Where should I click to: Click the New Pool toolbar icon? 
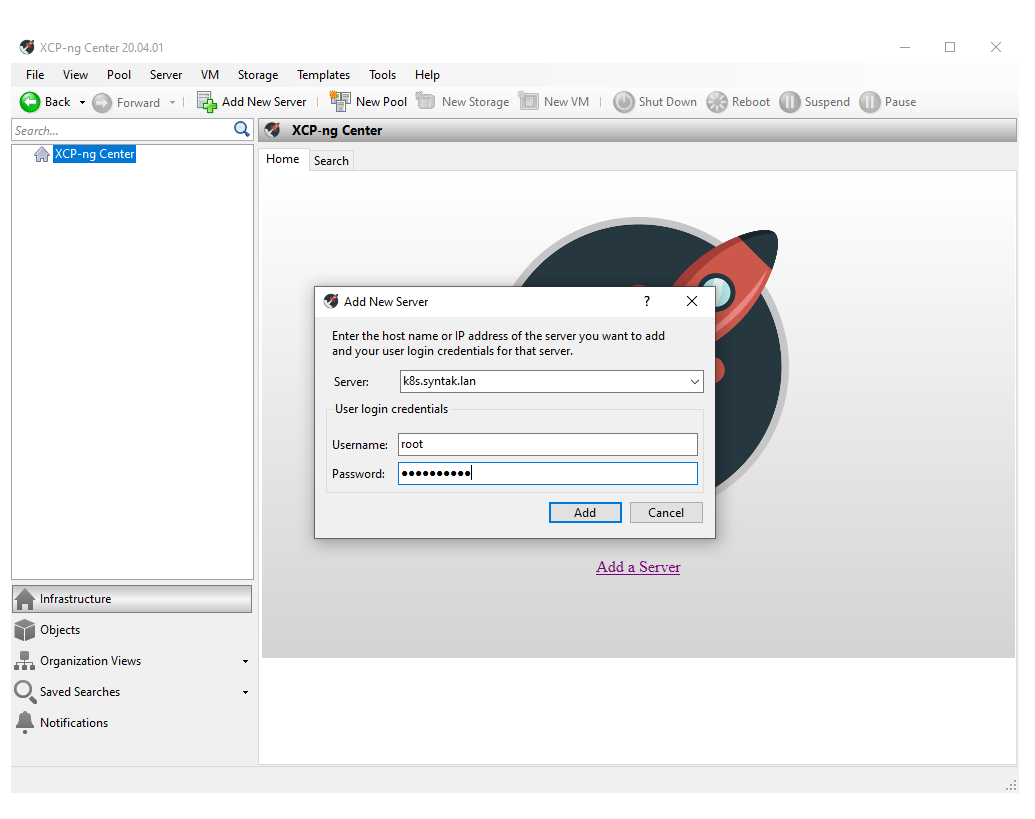(x=341, y=102)
